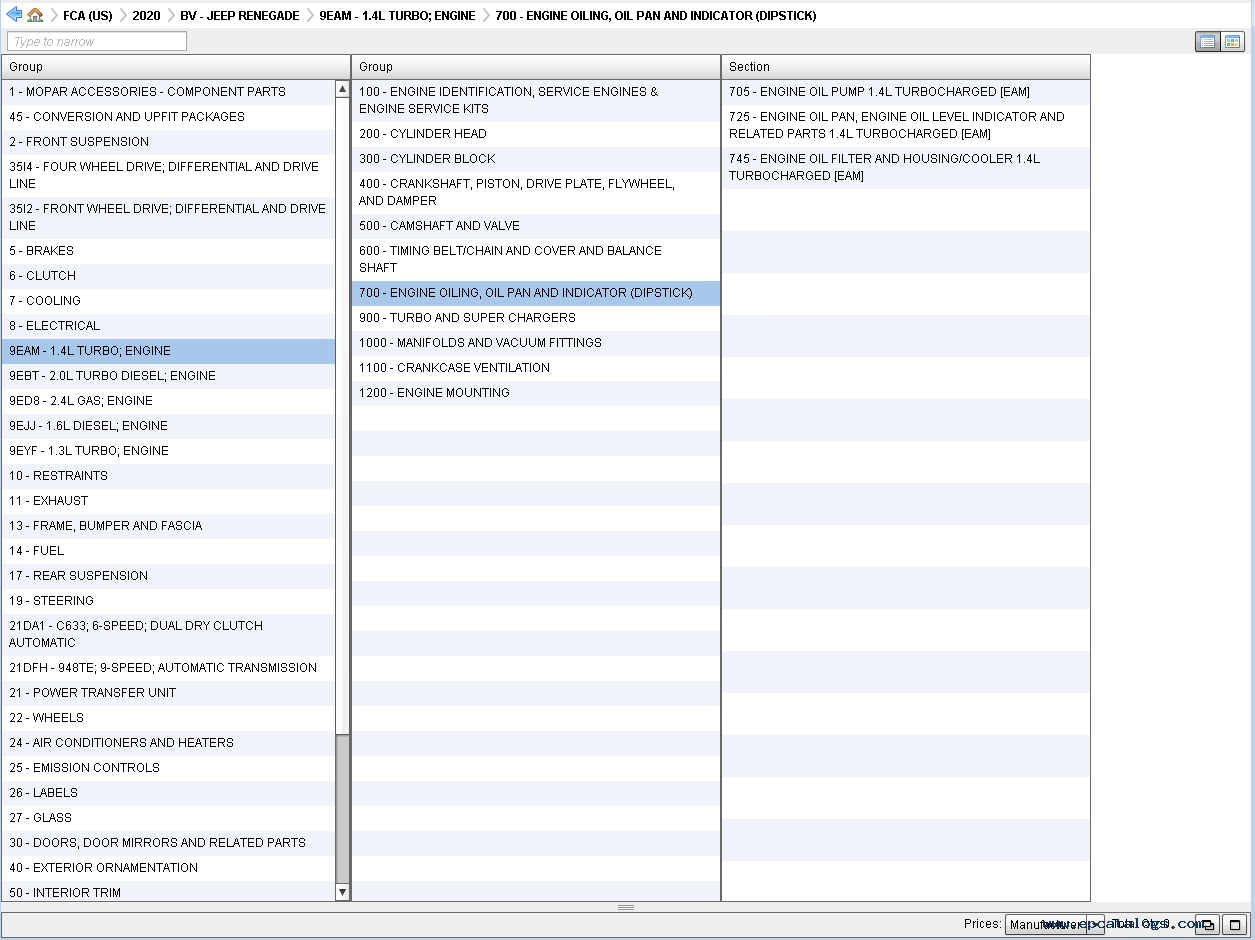Select 7 - COOLING group
1255x940 pixels.
click(x=168, y=301)
